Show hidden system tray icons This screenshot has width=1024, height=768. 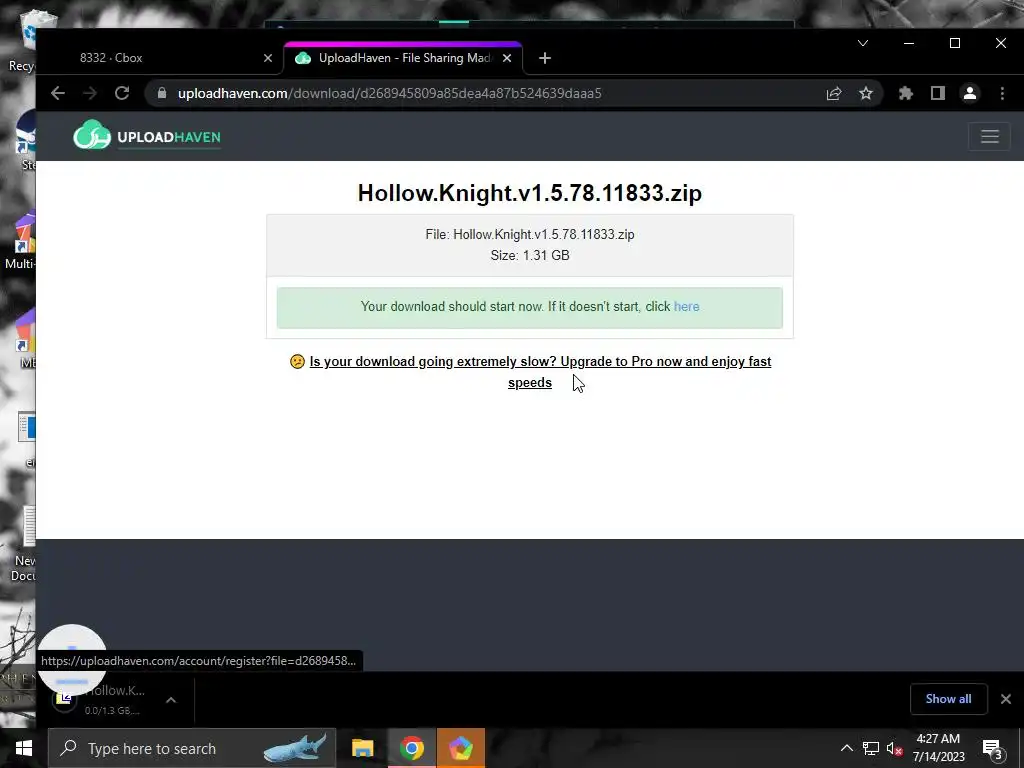(x=846, y=748)
